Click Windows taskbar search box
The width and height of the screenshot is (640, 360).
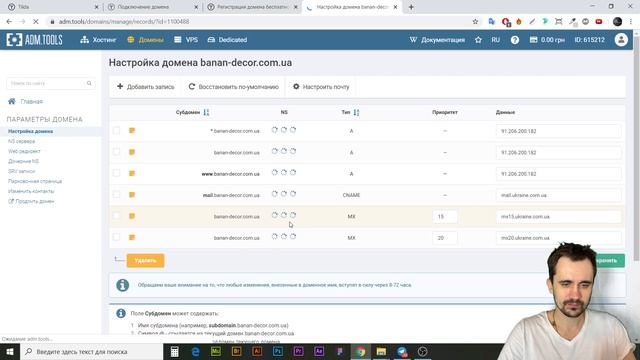pos(91,351)
